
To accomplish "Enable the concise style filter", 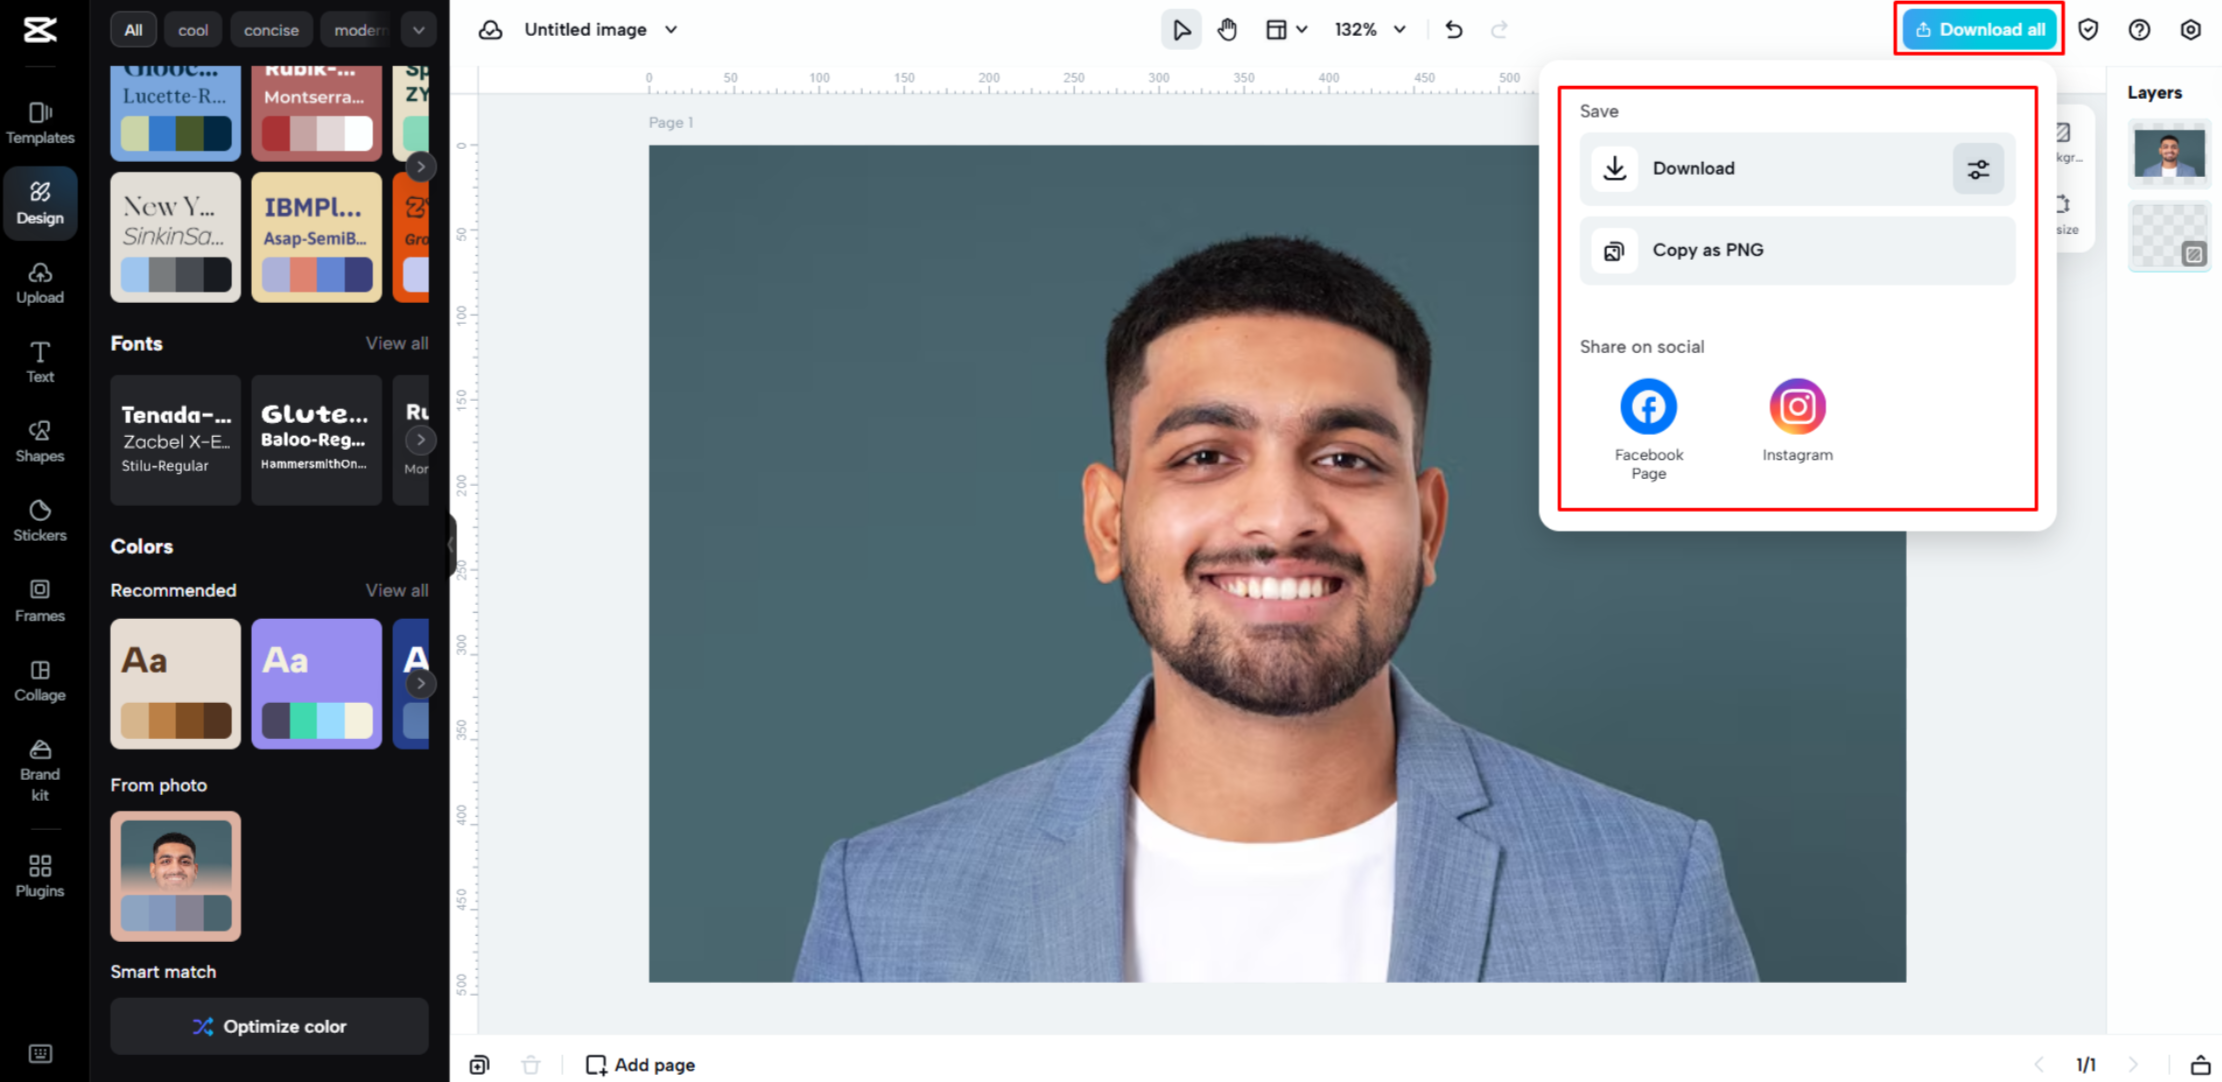I will pyautogui.click(x=271, y=29).
